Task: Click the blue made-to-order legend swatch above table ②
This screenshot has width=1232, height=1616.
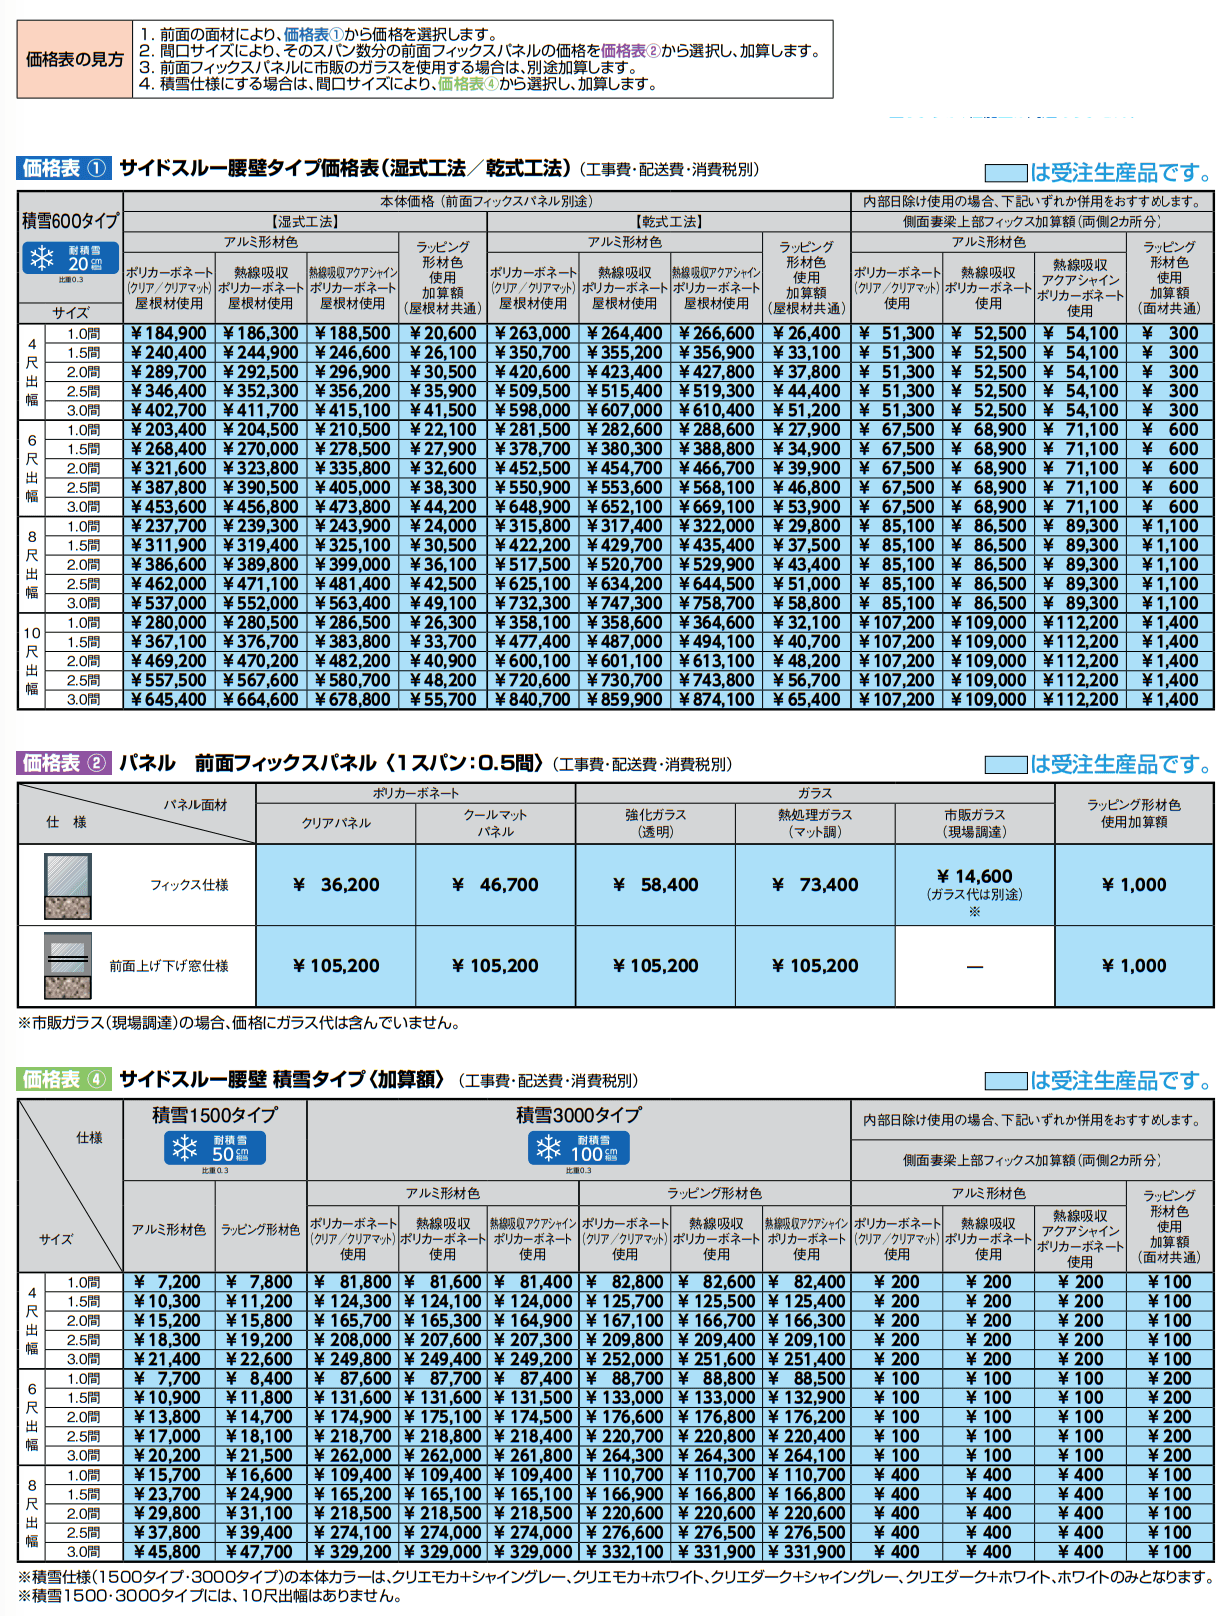Action: (x=1005, y=765)
